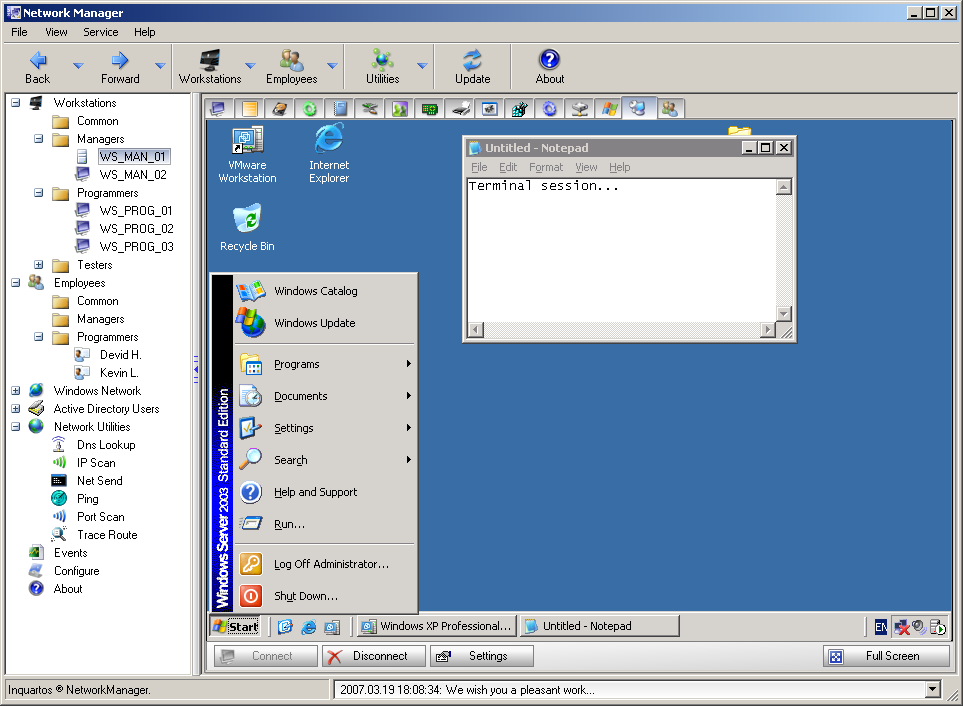Click the Settings button below remote view
This screenshot has height=706, width=963.
(x=482, y=656)
